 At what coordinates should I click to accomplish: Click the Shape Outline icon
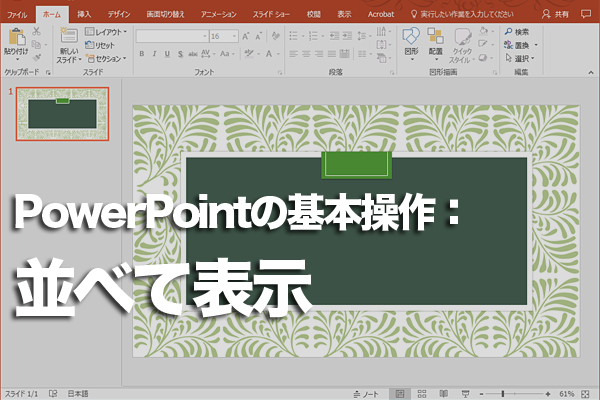[x=483, y=44]
